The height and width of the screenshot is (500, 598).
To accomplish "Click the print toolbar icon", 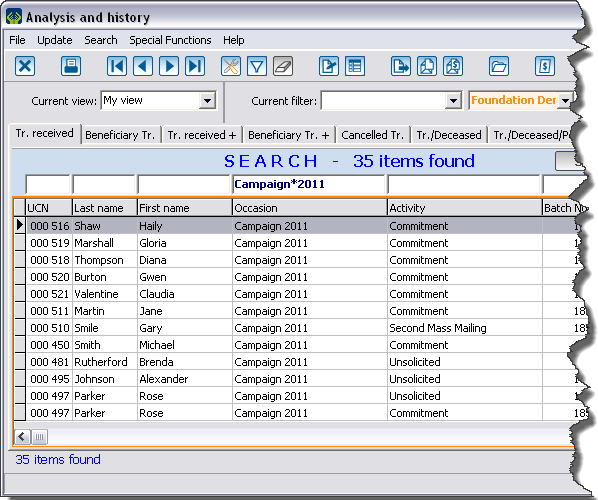I will (71, 66).
